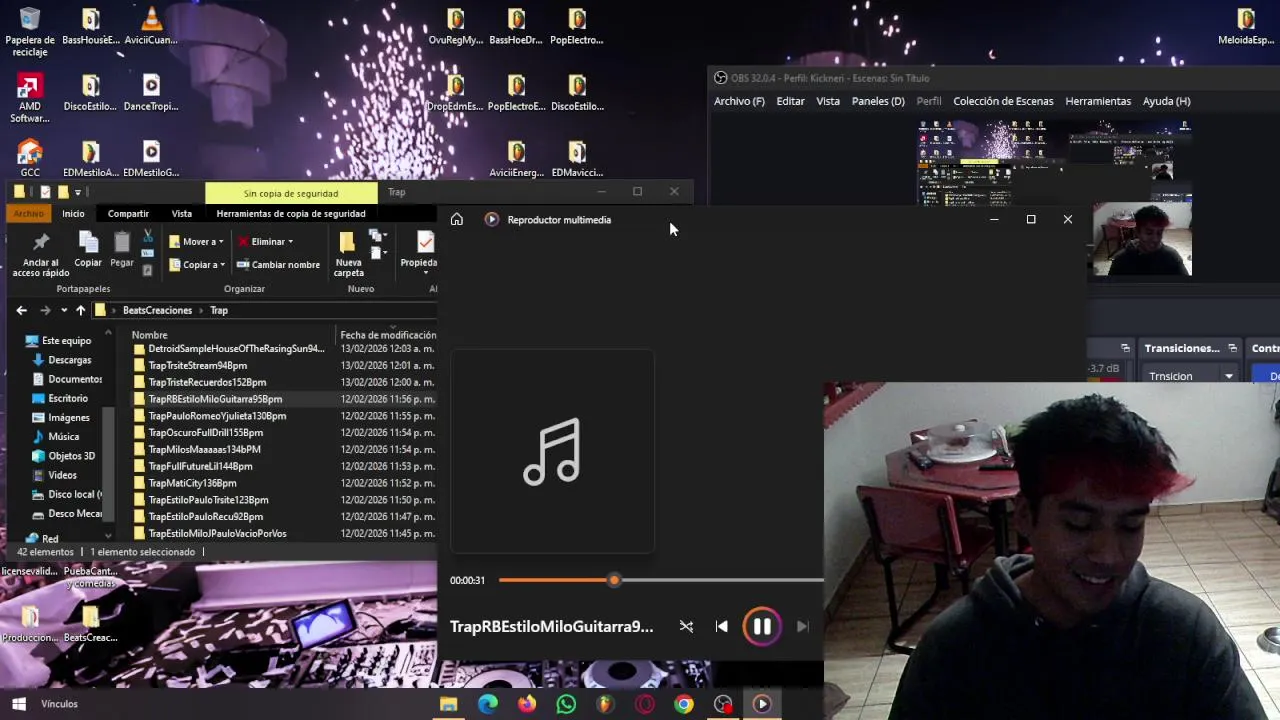Select folder TrapPauloRomeoYjulieta130Bpm
1280x720 pixels.
coord(217,416)
